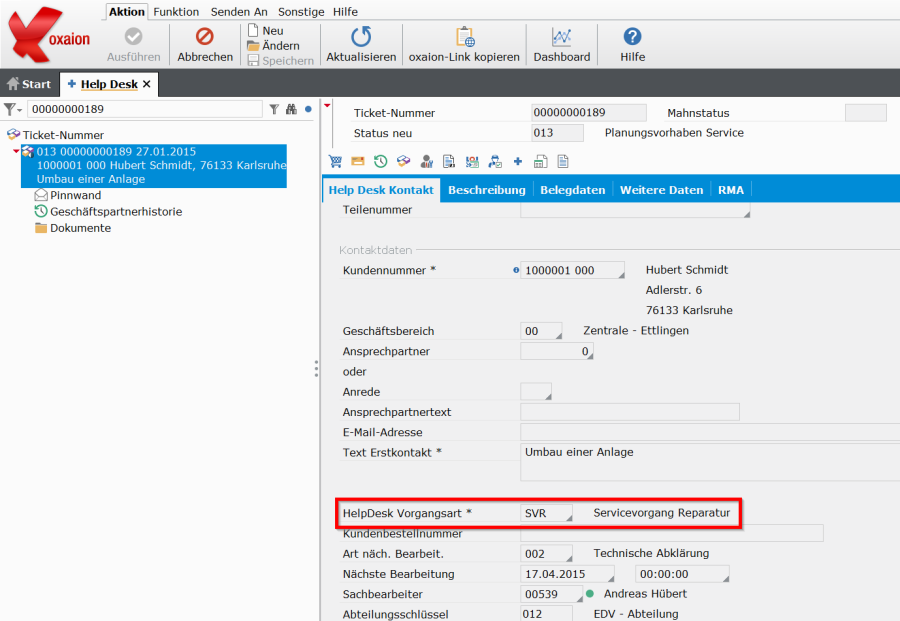The width and height of the screenshot is (900, 621).
Task: Click the Neu button
Action: pyautogui.click(x=266, y=30)
